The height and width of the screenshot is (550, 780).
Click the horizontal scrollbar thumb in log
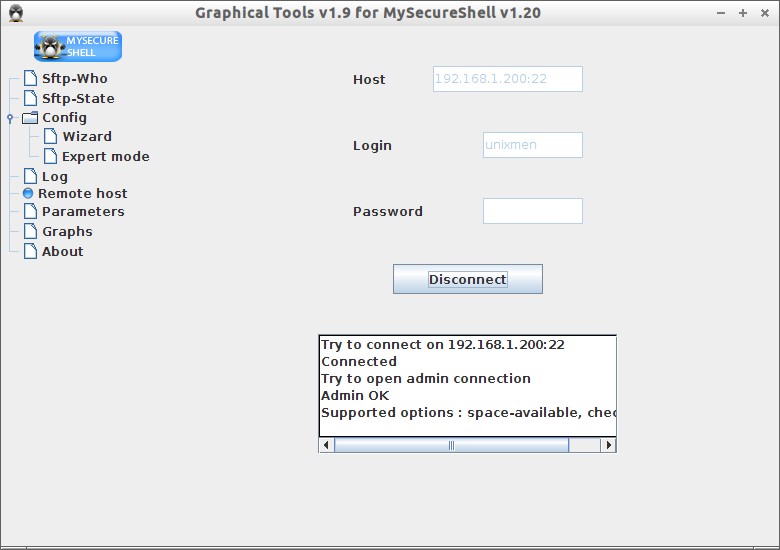click(x=451, y=445)
